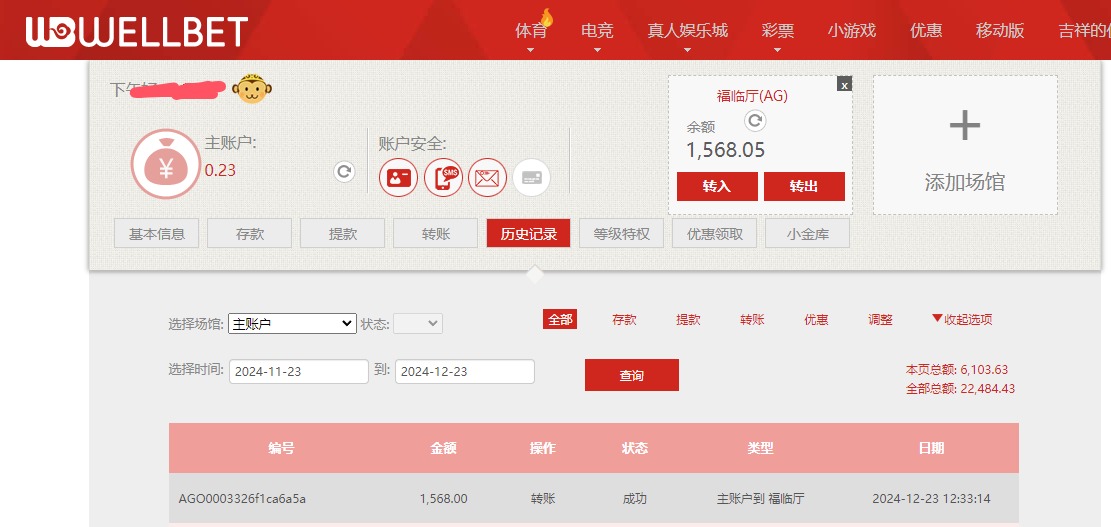Click the 转入 transfer-in button
This screenshot has height=527, width=1111.
point(716,187)
